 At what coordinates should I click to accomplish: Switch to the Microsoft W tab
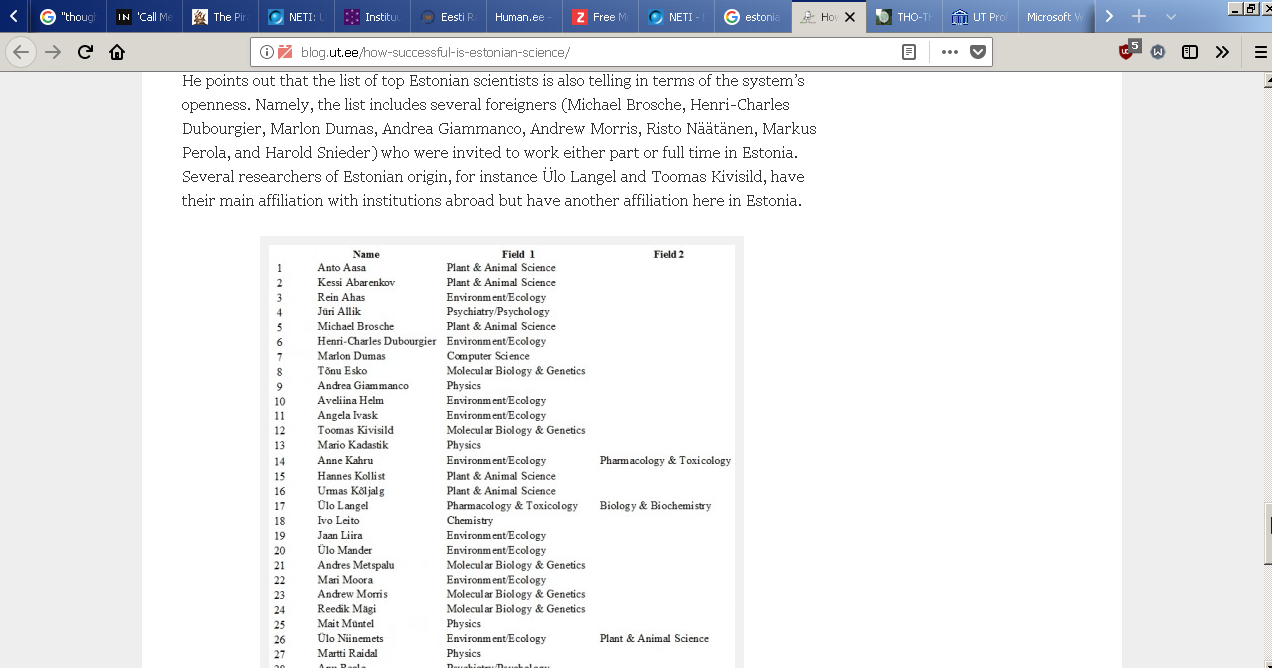[x=1055, y=17]
